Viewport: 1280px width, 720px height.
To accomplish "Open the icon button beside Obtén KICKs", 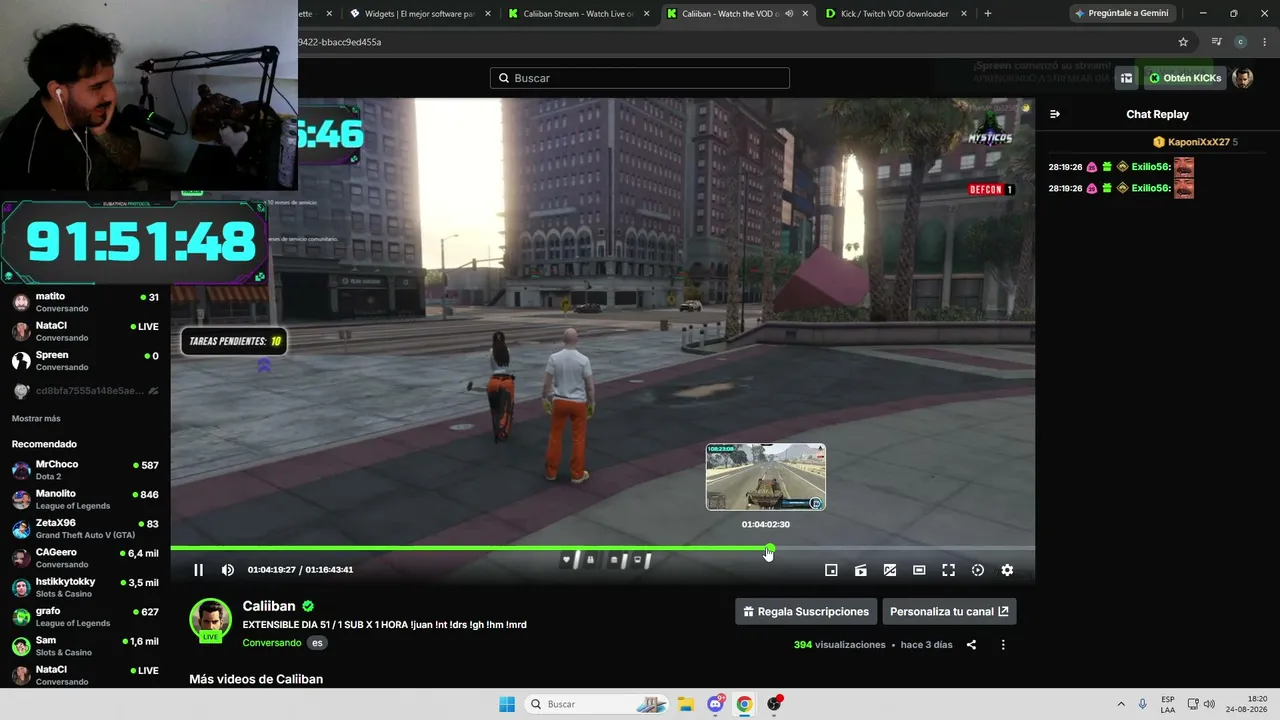I will (1127, 78).
